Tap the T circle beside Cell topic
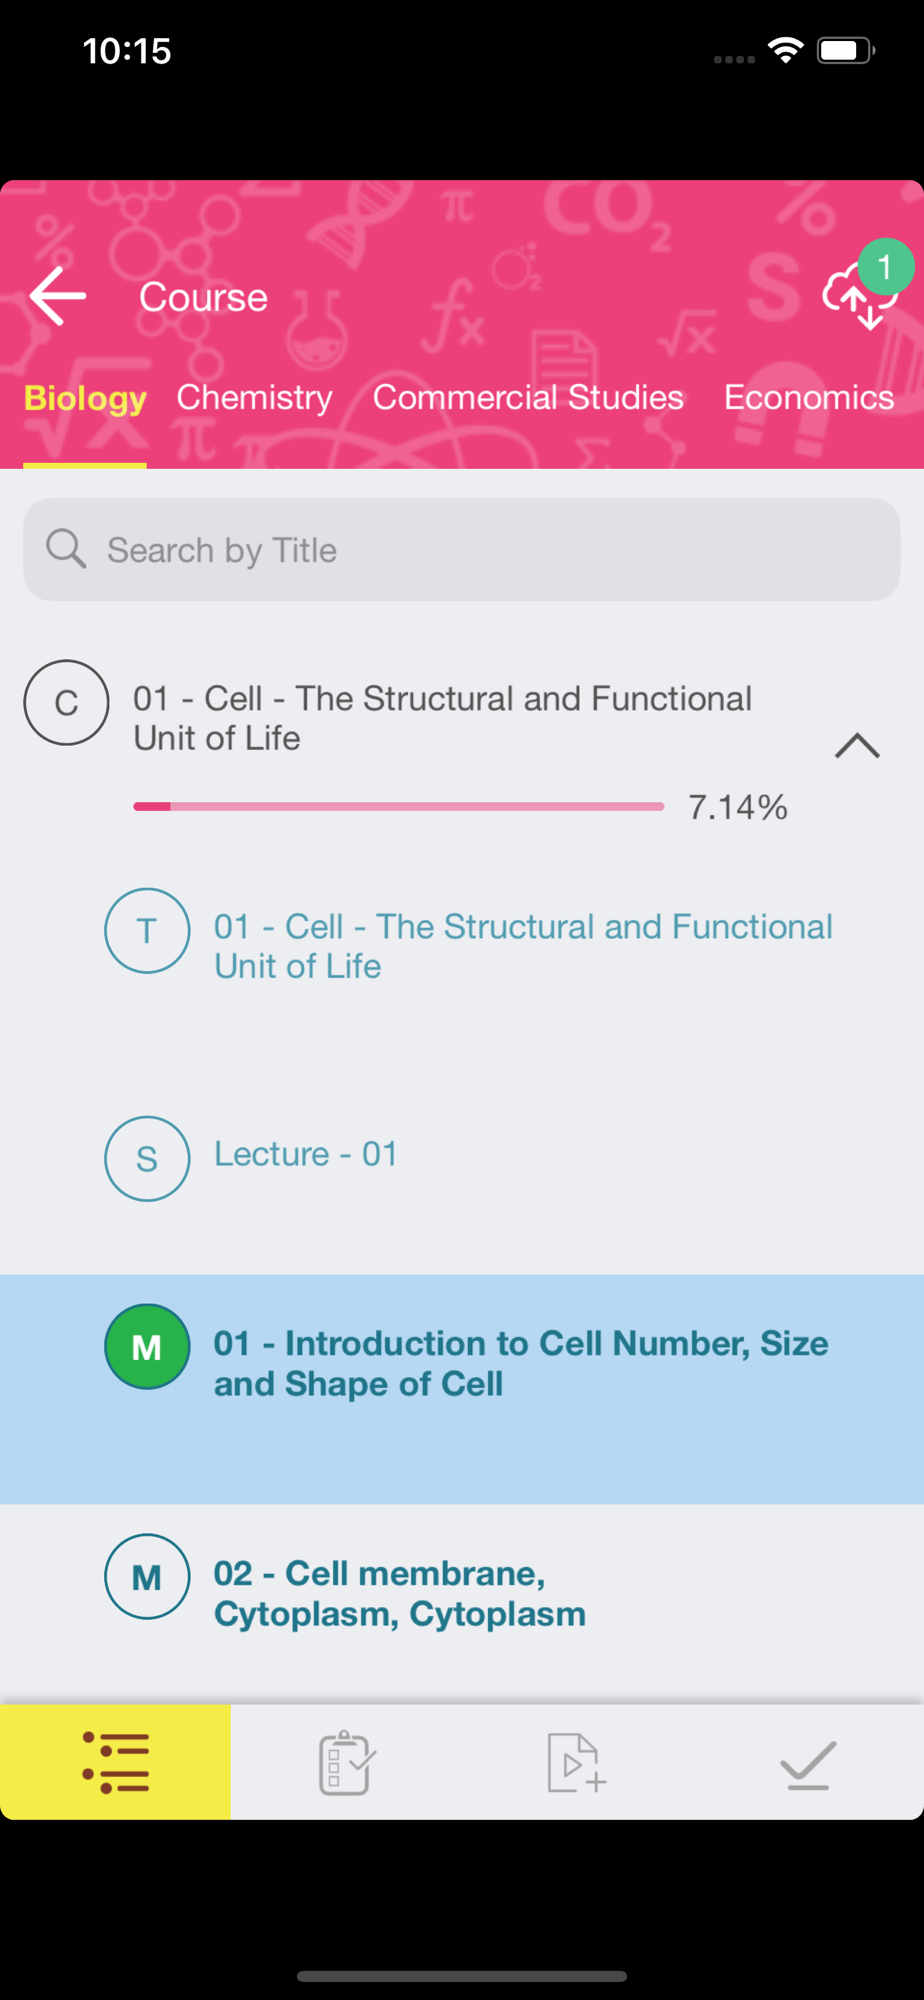Screen dimensions: 924x2000 coord(147,931)
